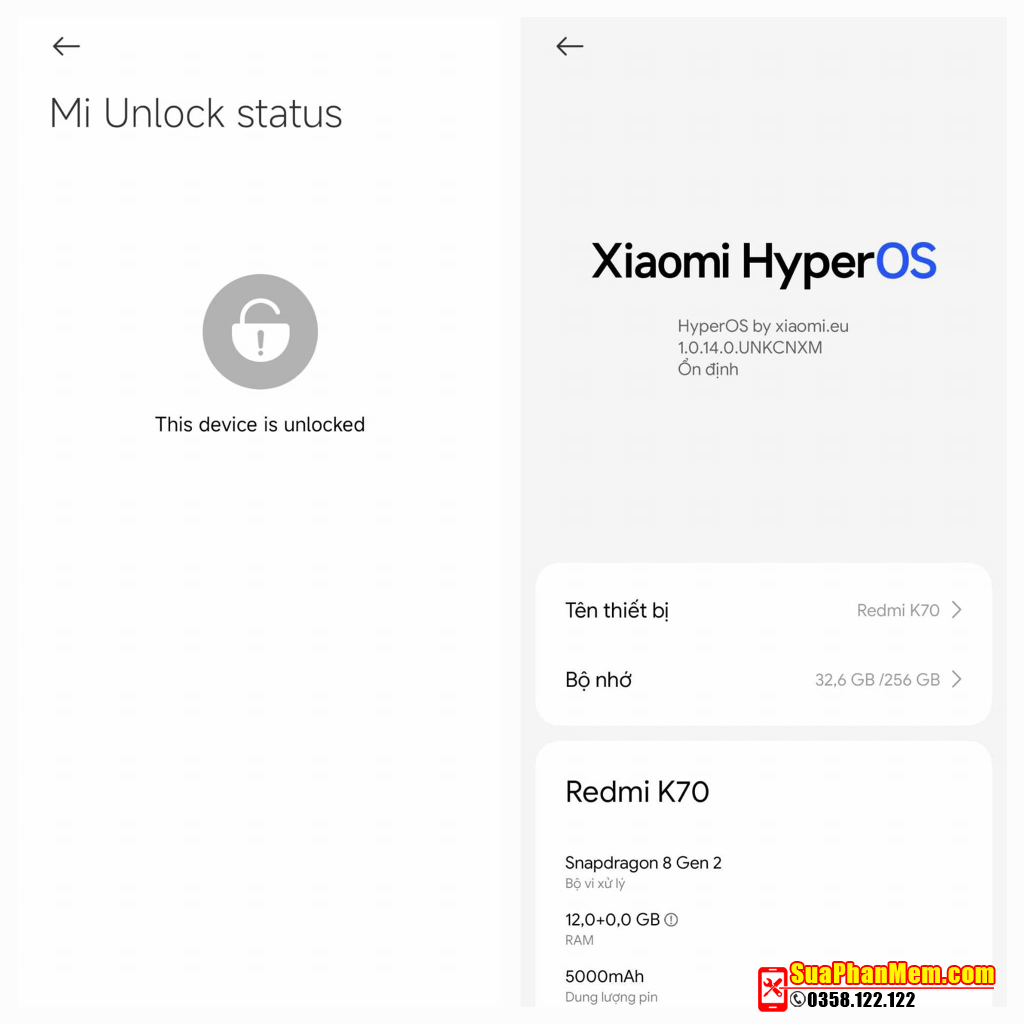
Task: Go back from Mi Unlock status page
Action: click(67, 46)
